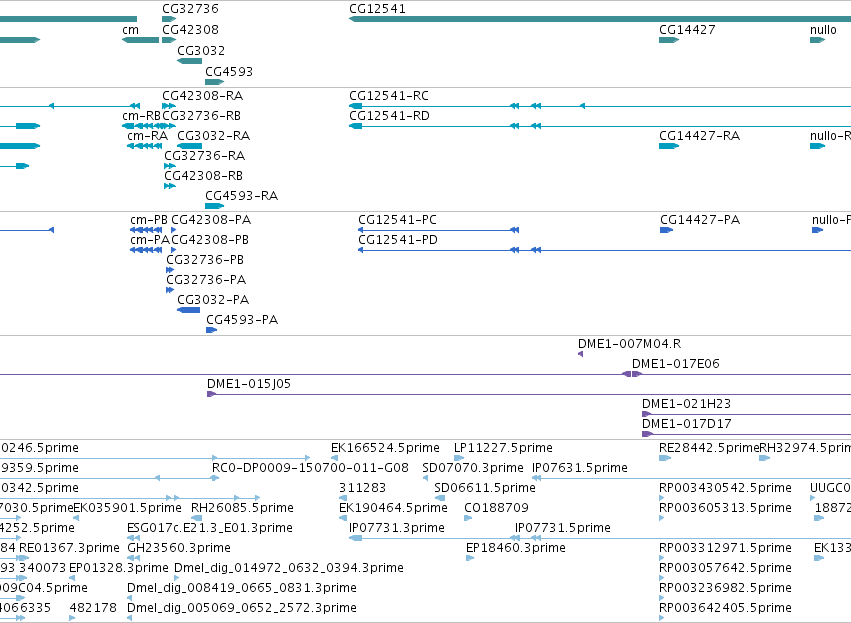Click transcript CG14427-RA label
The image size is (851, 623).
[699, 136]
